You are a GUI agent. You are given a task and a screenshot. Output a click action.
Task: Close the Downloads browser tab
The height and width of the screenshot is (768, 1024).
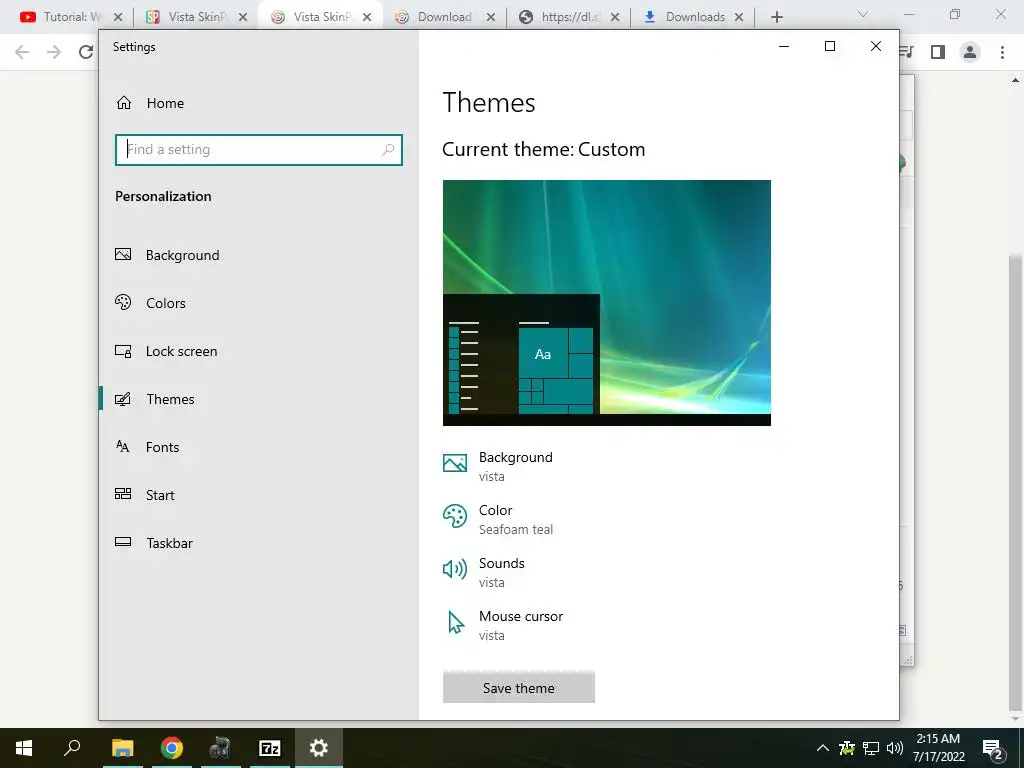pyautogui.click(x=739, y=17)
